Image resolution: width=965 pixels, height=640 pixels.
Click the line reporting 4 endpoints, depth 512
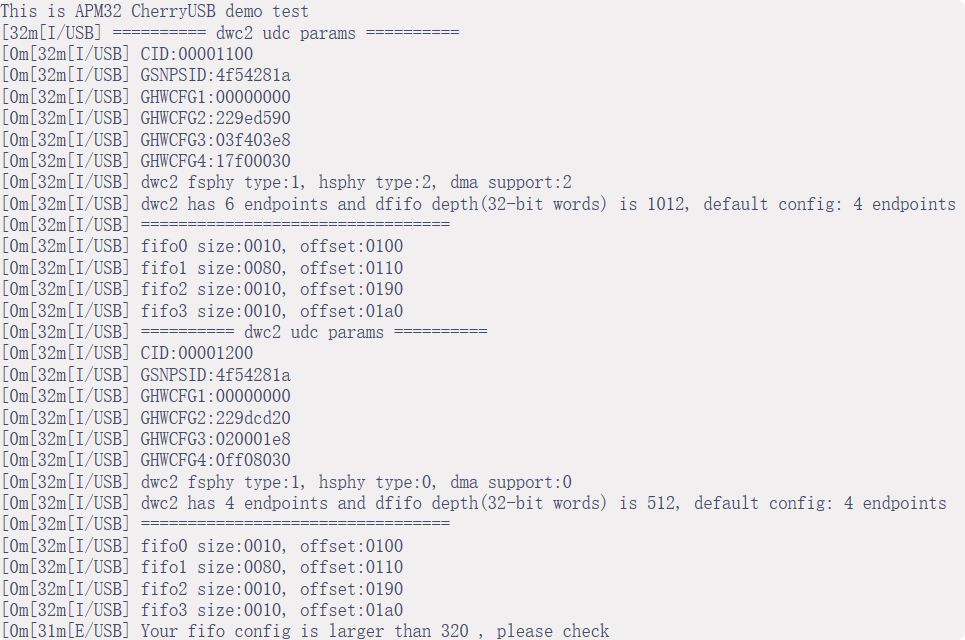(x=543, y=503)
